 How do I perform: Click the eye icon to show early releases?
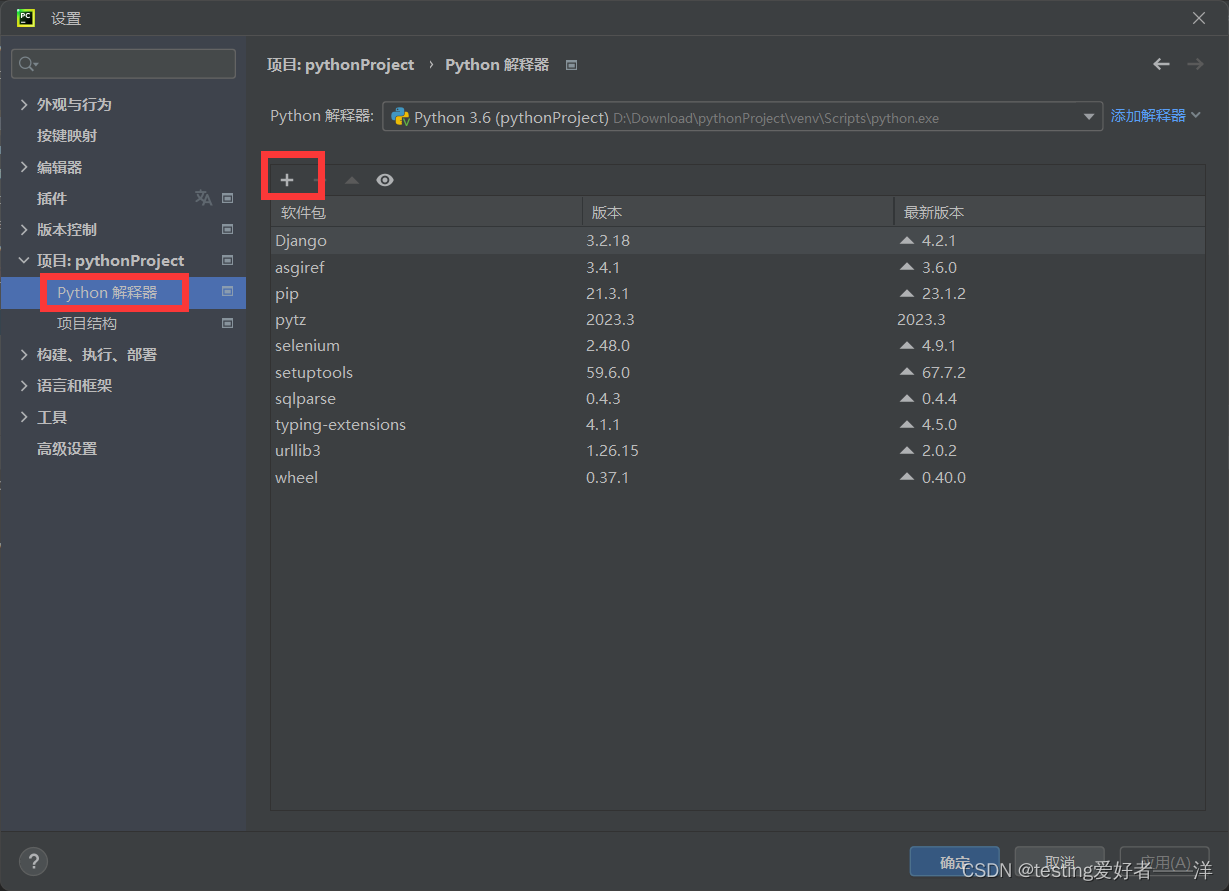(x=385, y=179)
